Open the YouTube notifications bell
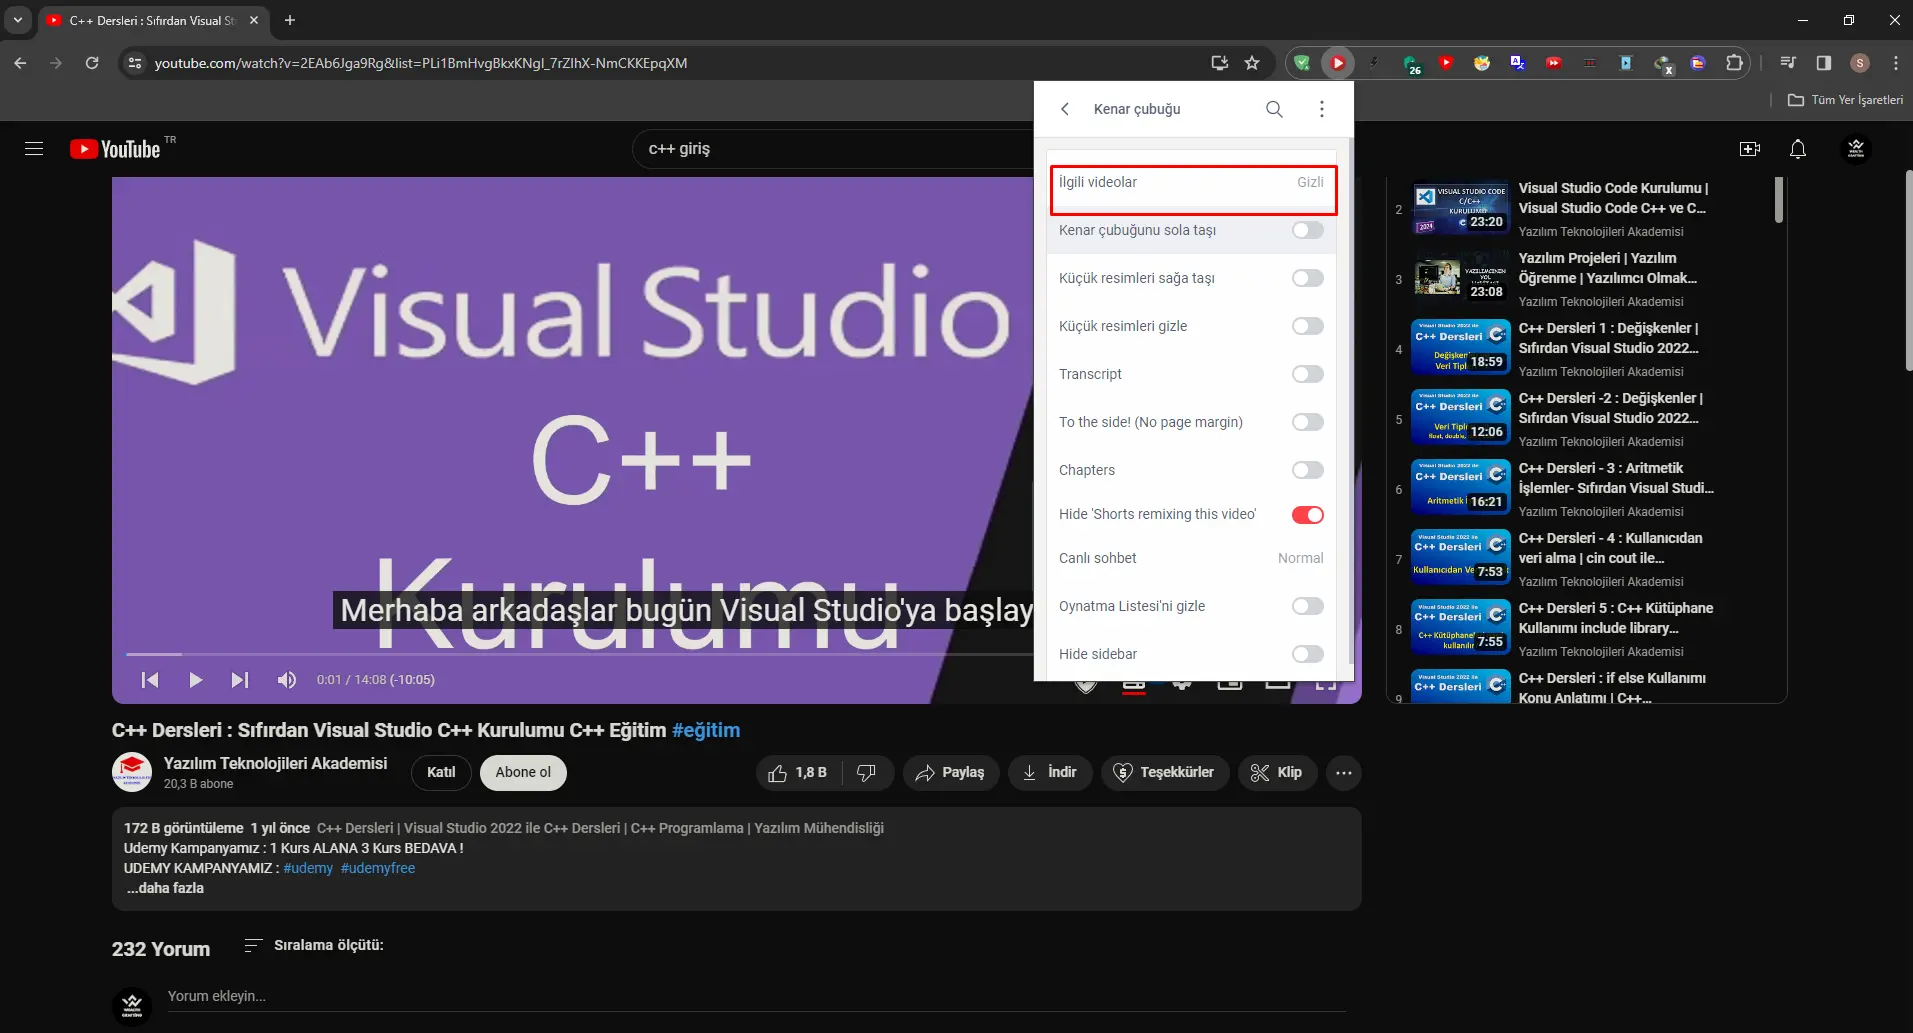 tap(1798, 149)
